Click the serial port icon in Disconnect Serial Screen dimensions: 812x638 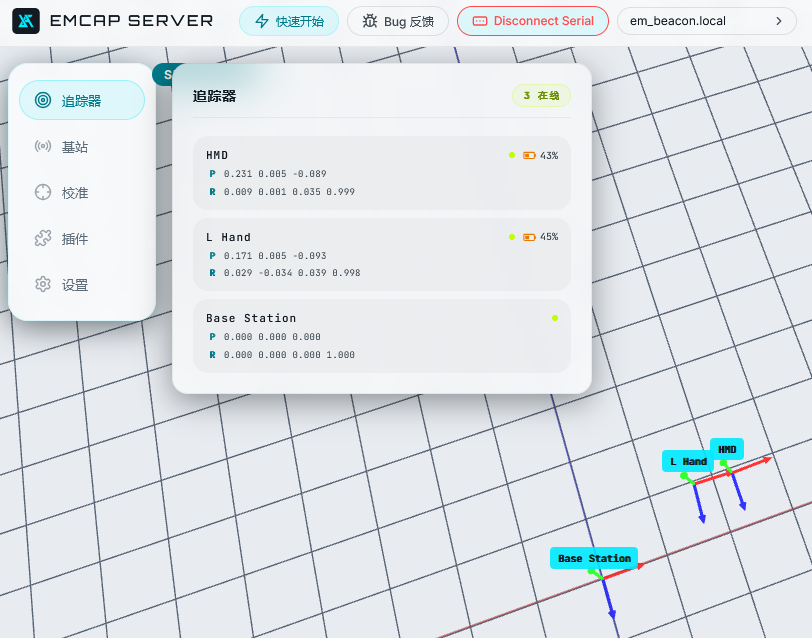pyautogui.click(x=480, y=21)
